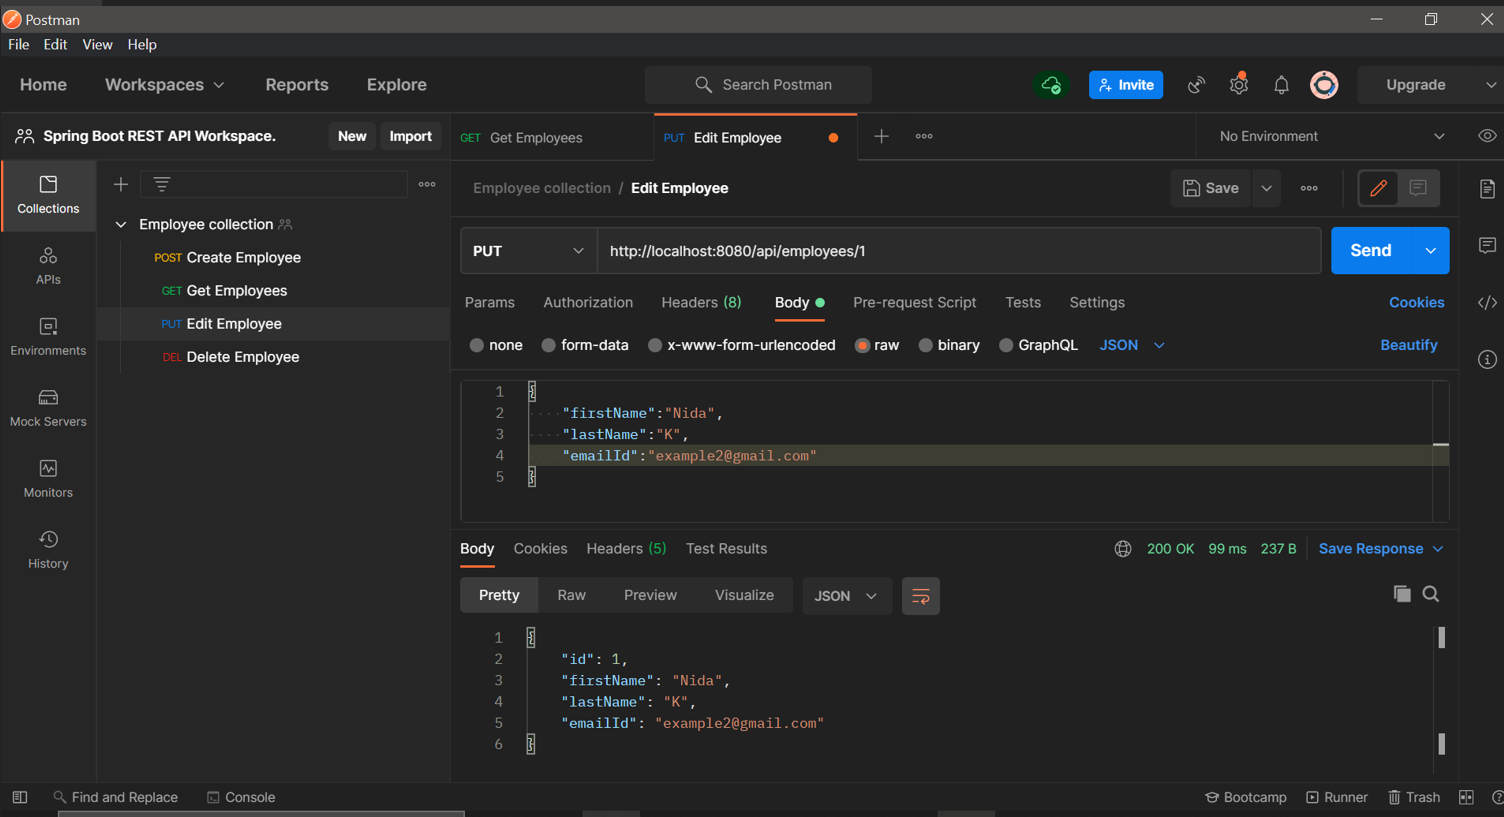The width and height of the screenshot is (1504, 817).
Task: Open the user avatar menu
Action: [1324, 85]
